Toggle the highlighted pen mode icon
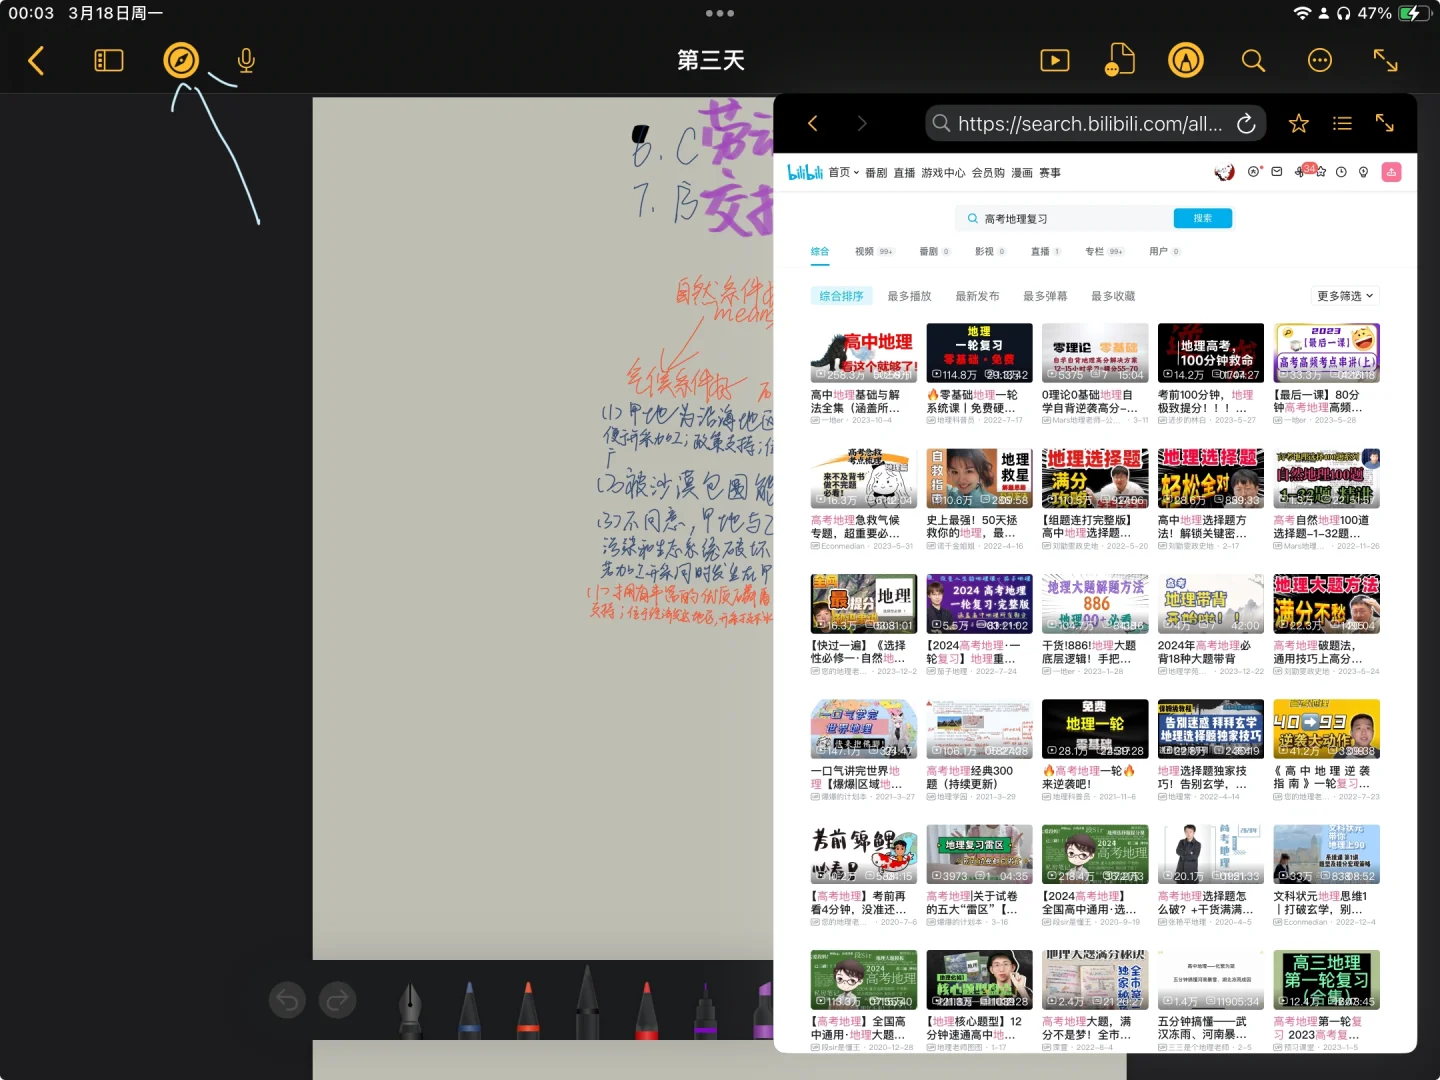Viewport: 1440px width, 1080px height. tap(1186, 61)
